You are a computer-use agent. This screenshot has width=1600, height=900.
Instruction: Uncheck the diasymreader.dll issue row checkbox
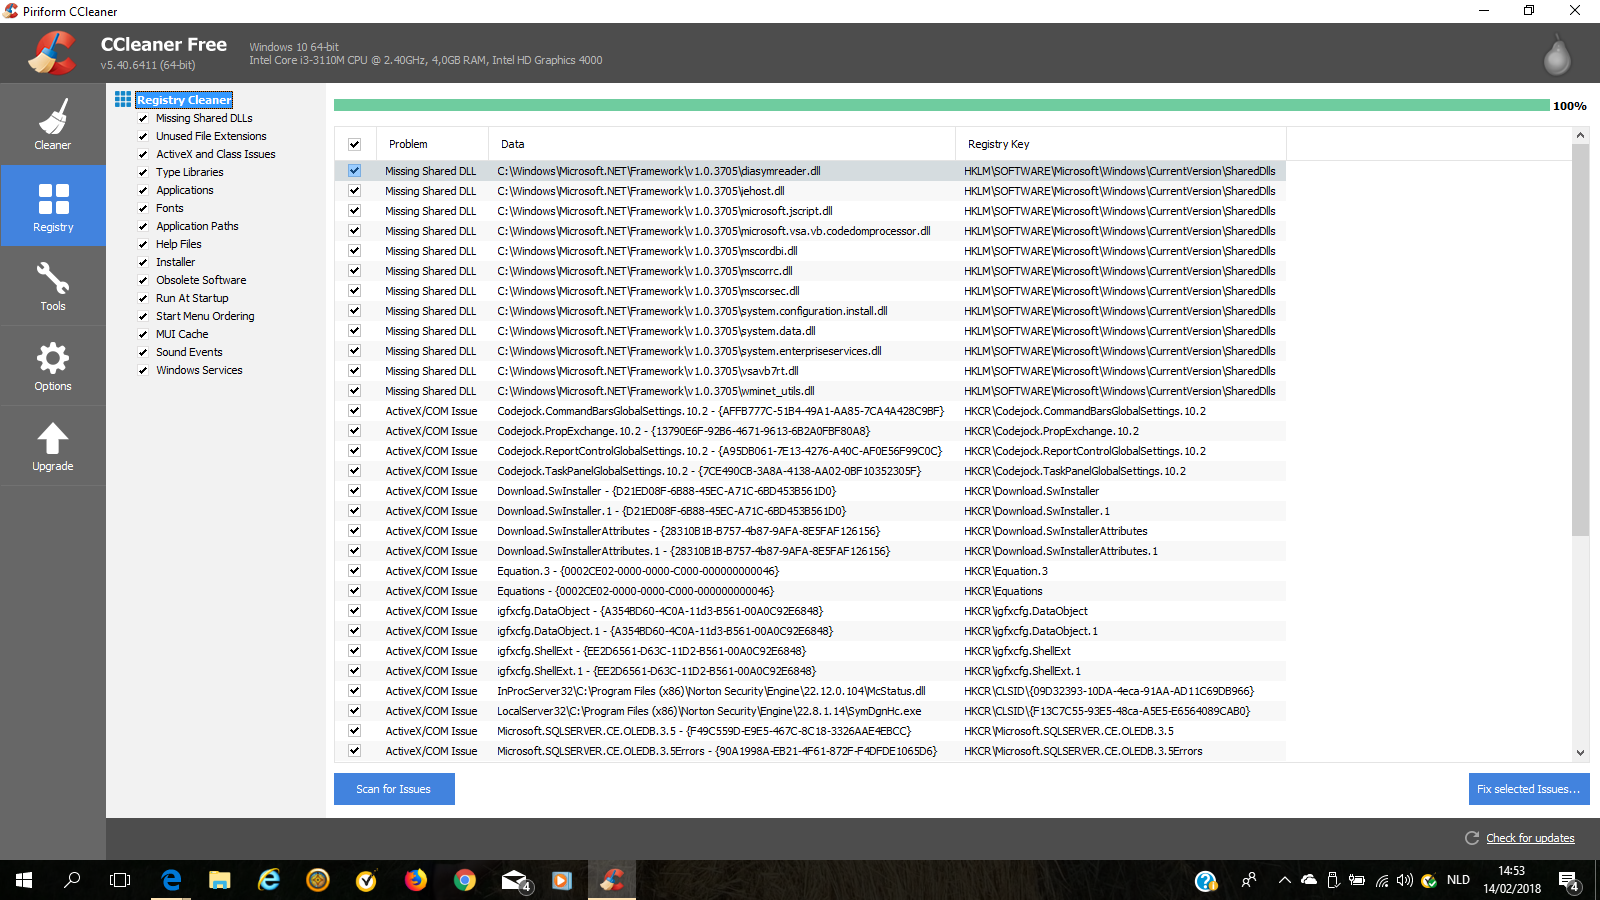pos(354,171)
